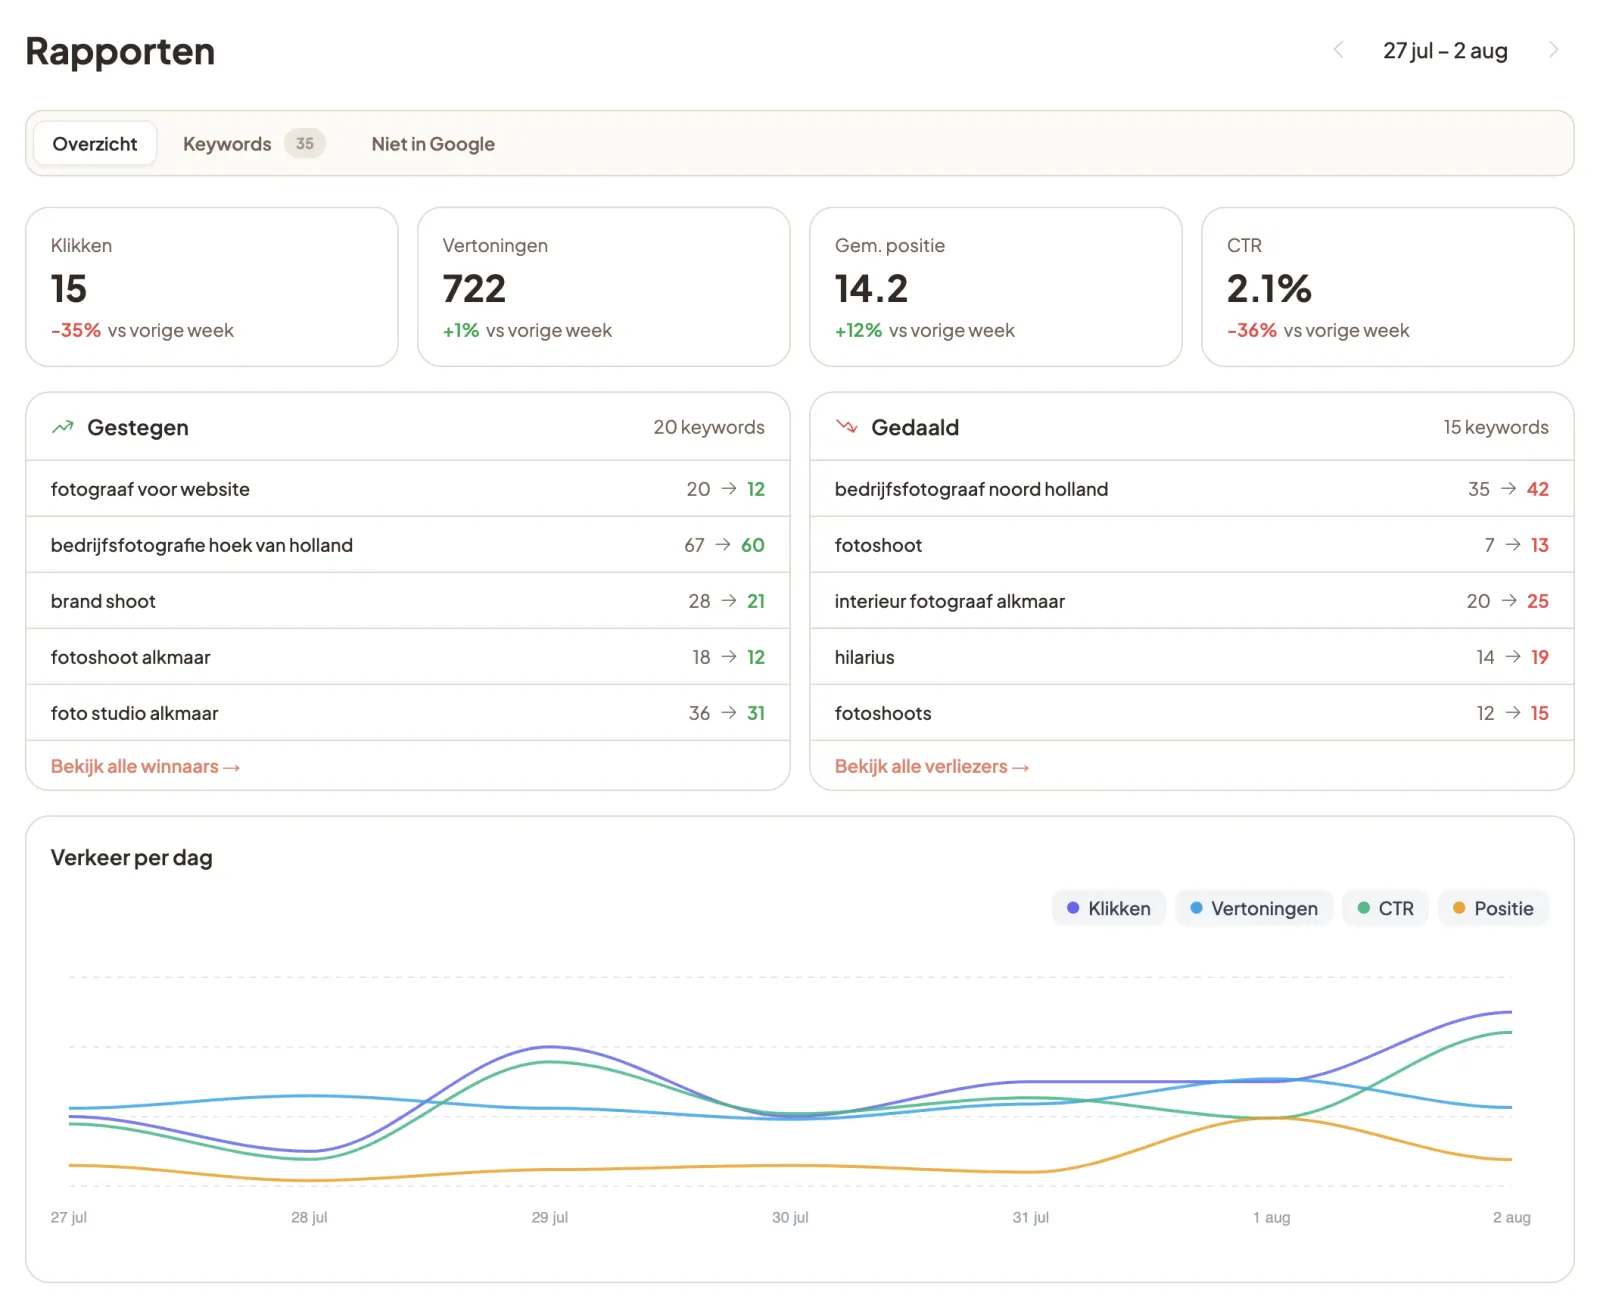Toggle the Positie legend with orange dot
Viewport: 1600px width, 1302px height.
(1494, 908)
